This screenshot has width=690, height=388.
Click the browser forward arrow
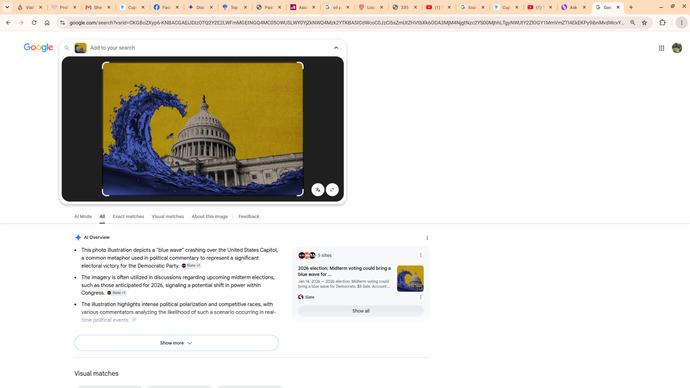21,22
